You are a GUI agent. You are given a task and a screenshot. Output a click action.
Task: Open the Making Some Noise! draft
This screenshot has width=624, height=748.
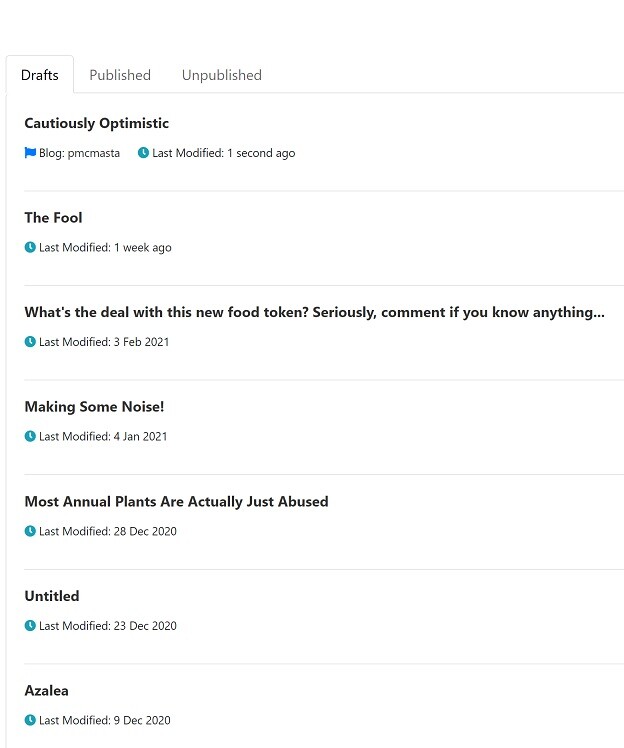[x=94, y=406]
